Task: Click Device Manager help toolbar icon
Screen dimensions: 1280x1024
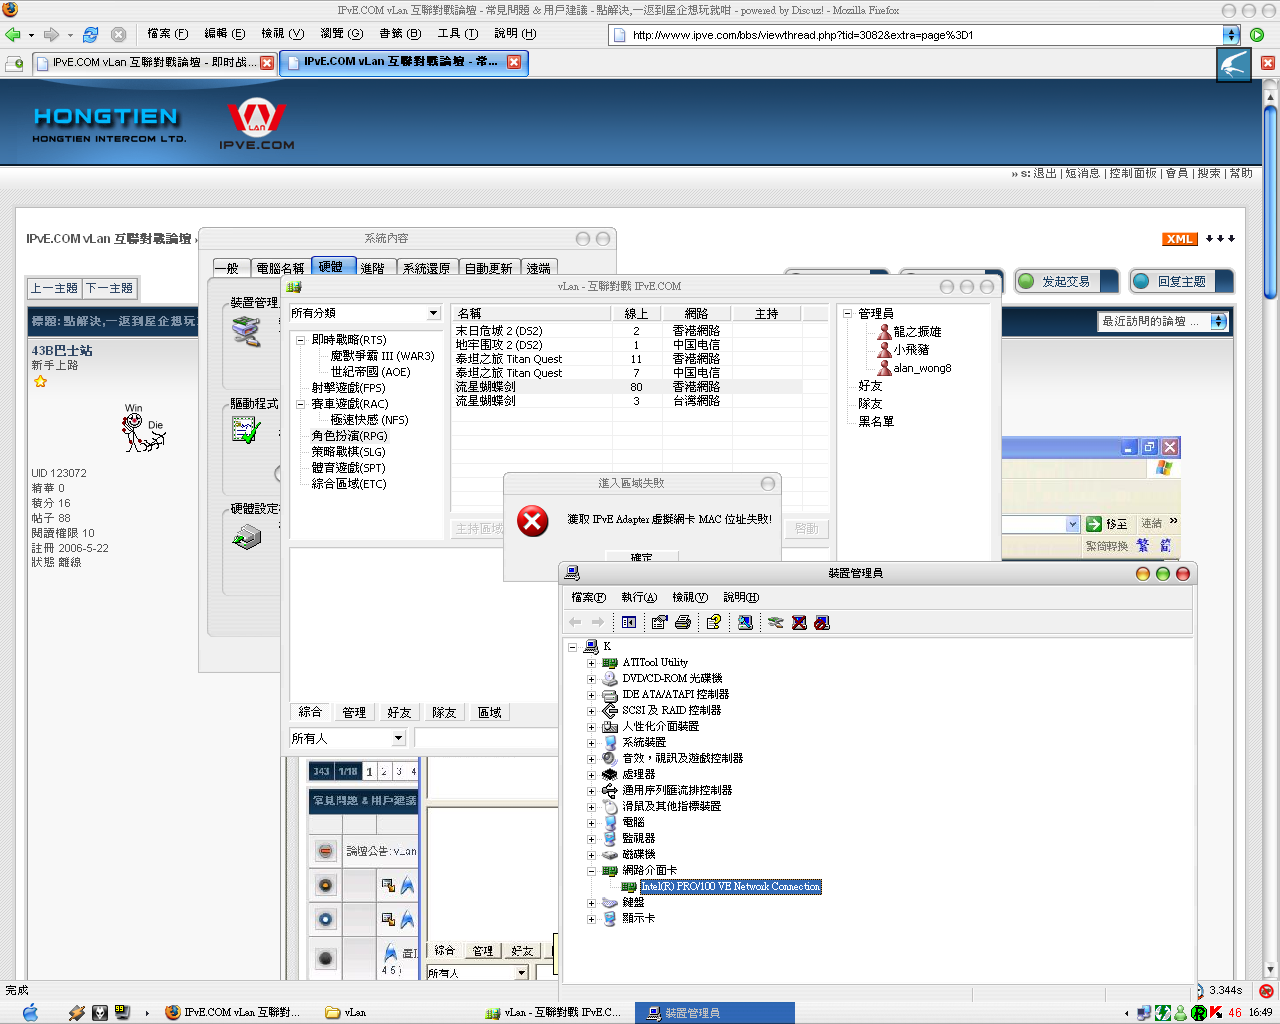Action: (714, 622)
